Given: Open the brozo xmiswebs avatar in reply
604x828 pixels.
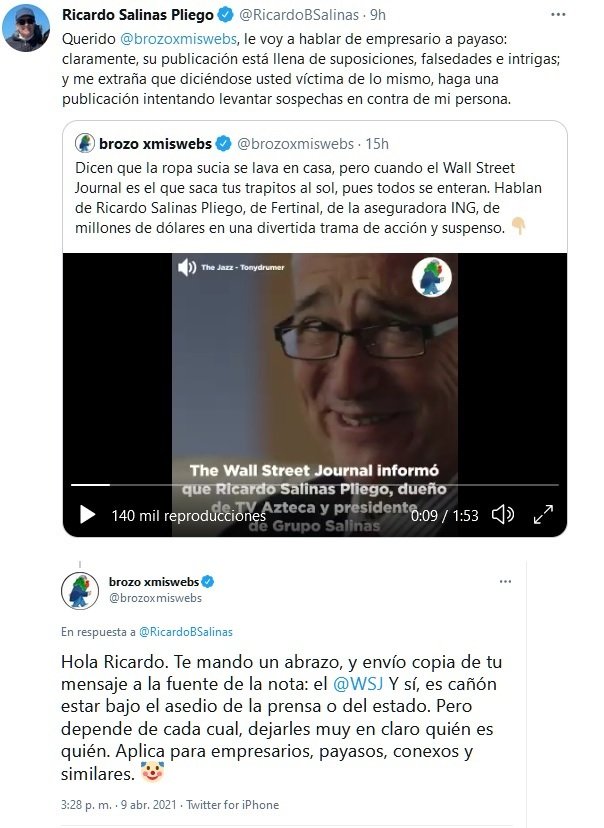Looking at the screenshot, I should coord(80,591).
